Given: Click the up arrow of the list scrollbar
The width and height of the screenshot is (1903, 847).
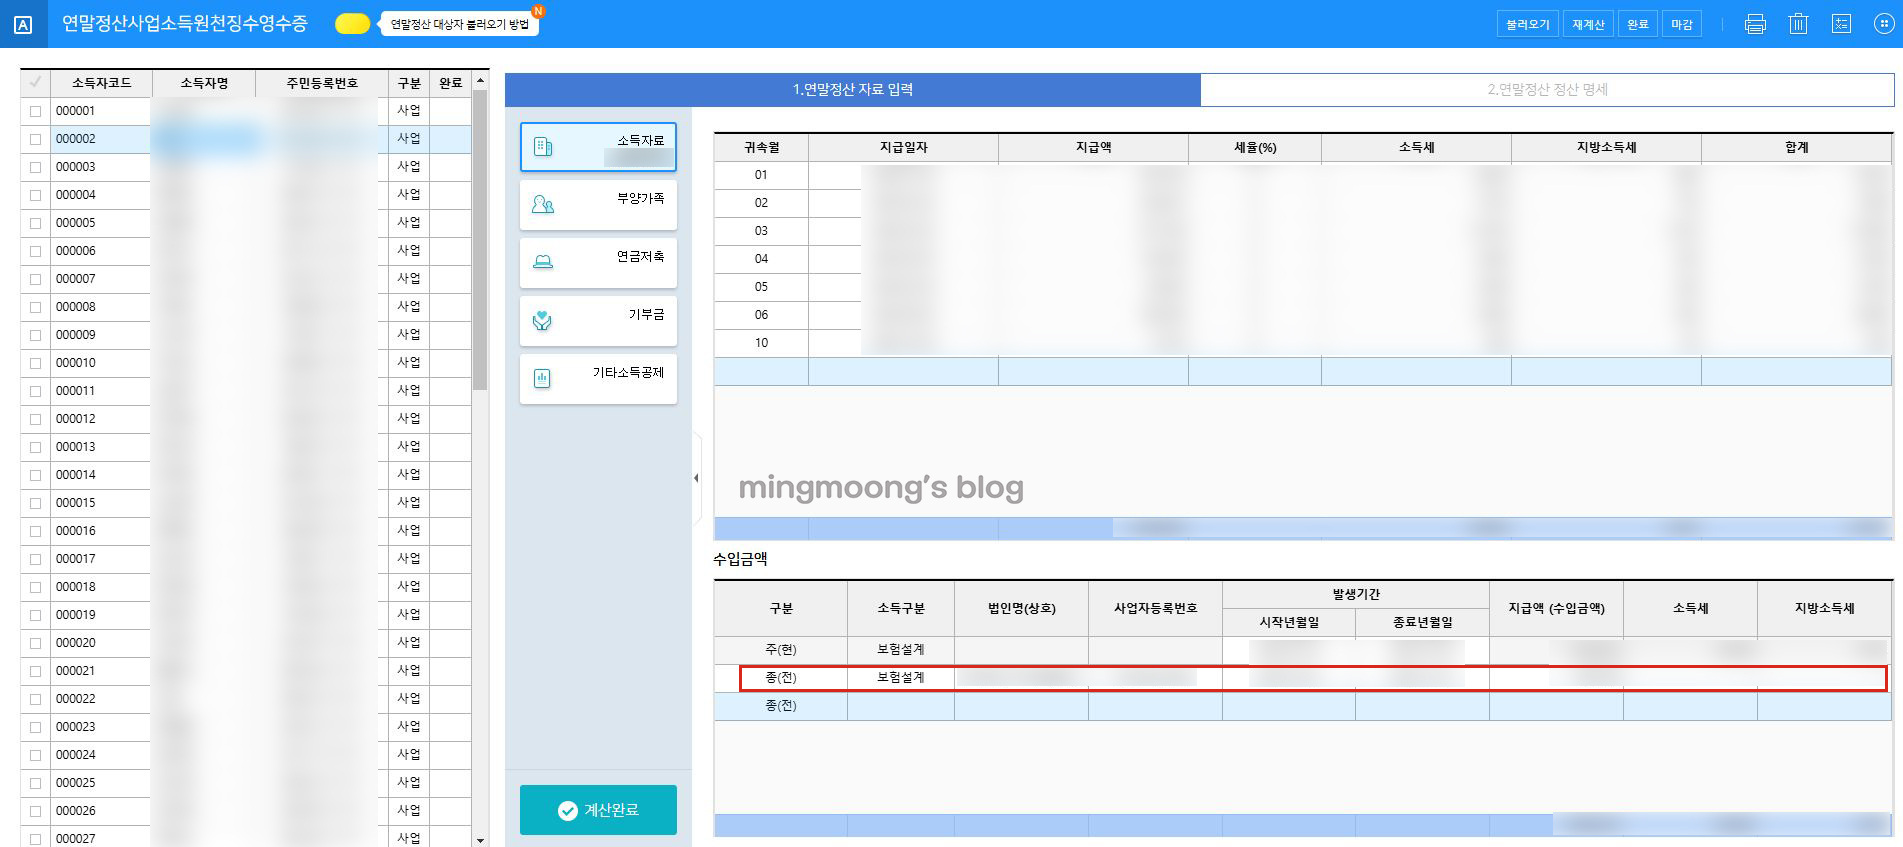Looking at the screenshot, I should point(481,80).
